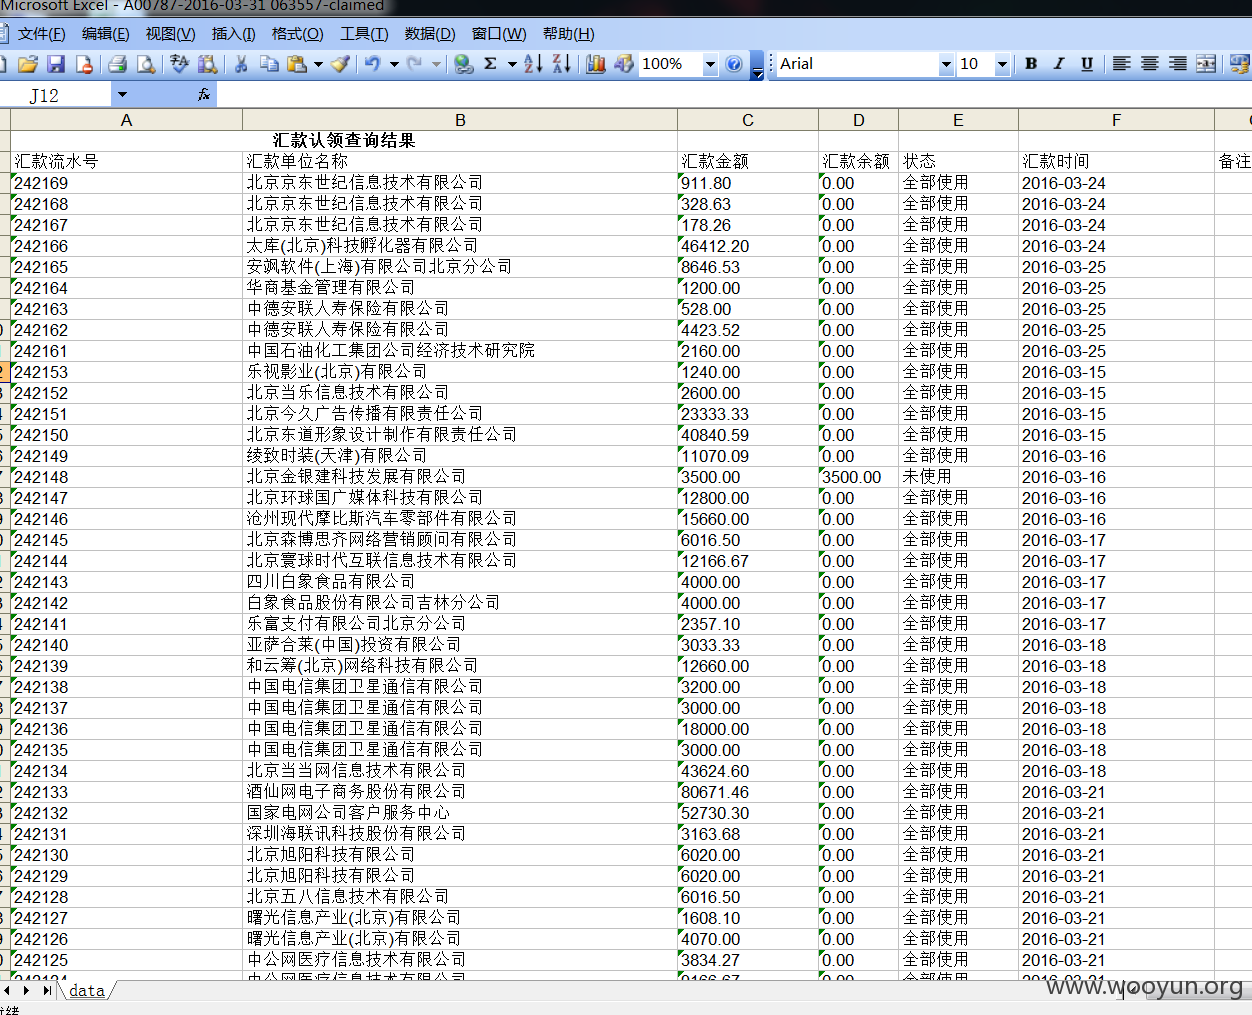Open the 格式(O) menu
The image size is (1252, 1015).
point(297,34)
